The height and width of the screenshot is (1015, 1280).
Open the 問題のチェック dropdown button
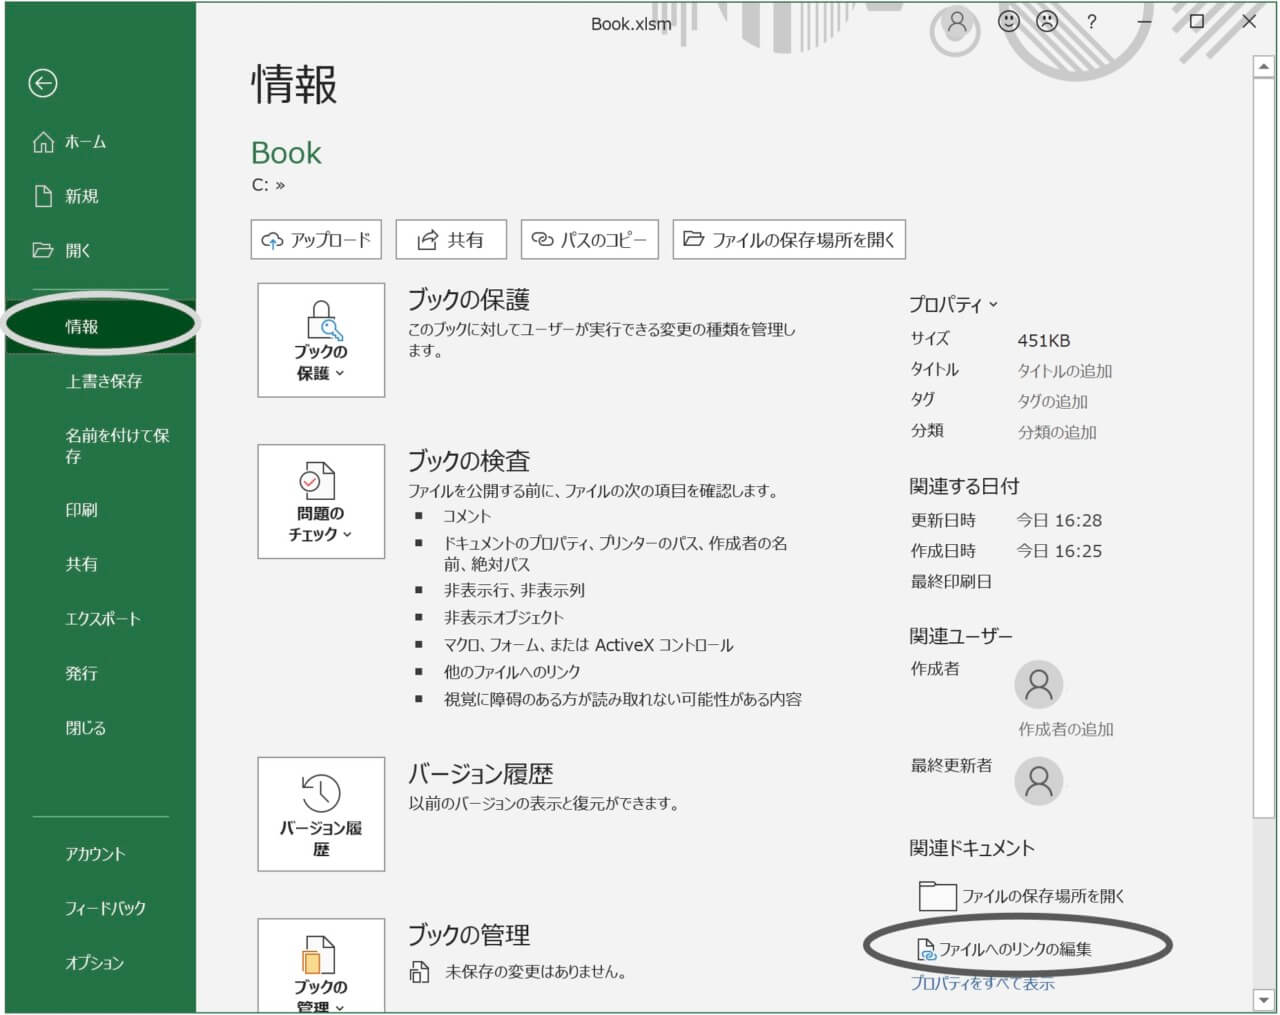tap(321, 501)
